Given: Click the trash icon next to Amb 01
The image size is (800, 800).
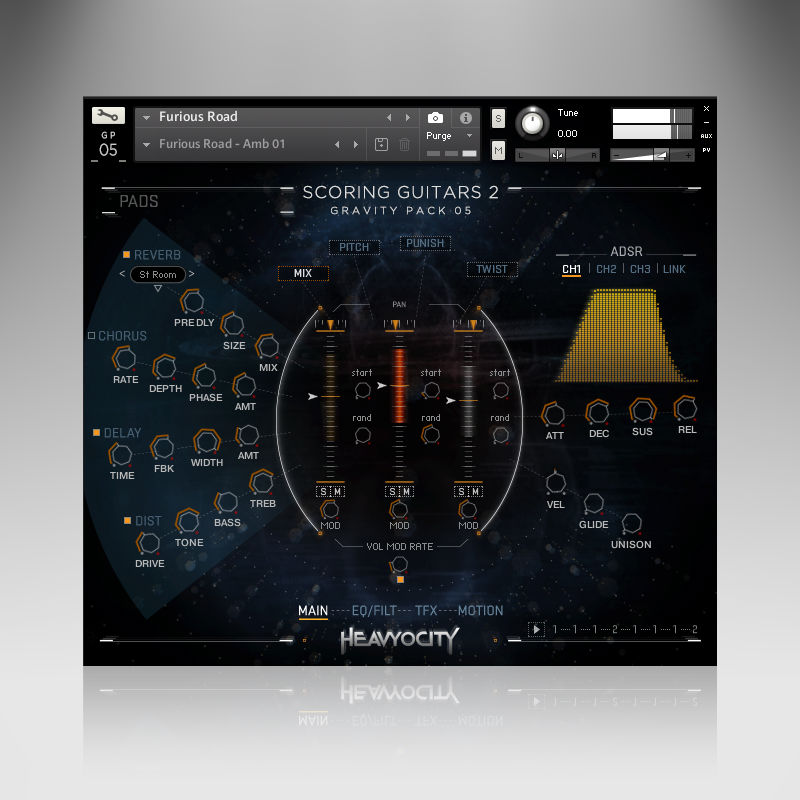Looking at the screenshot, I should click(405, 144).
